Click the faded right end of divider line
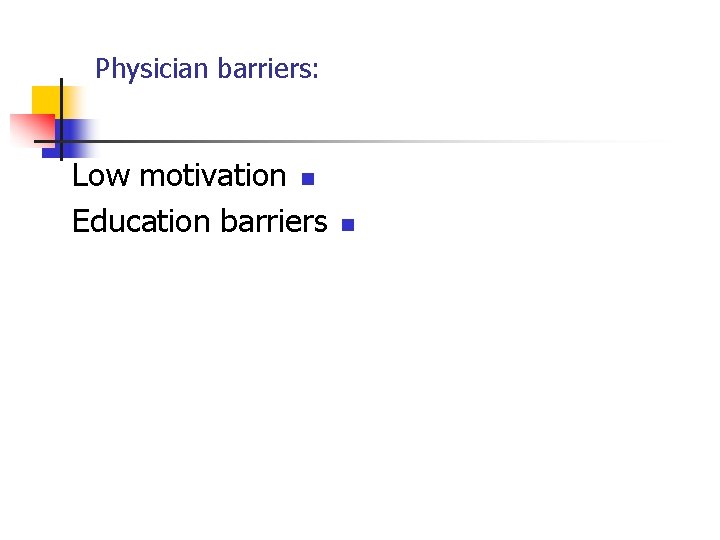720x540 pixels. point(620,141)
